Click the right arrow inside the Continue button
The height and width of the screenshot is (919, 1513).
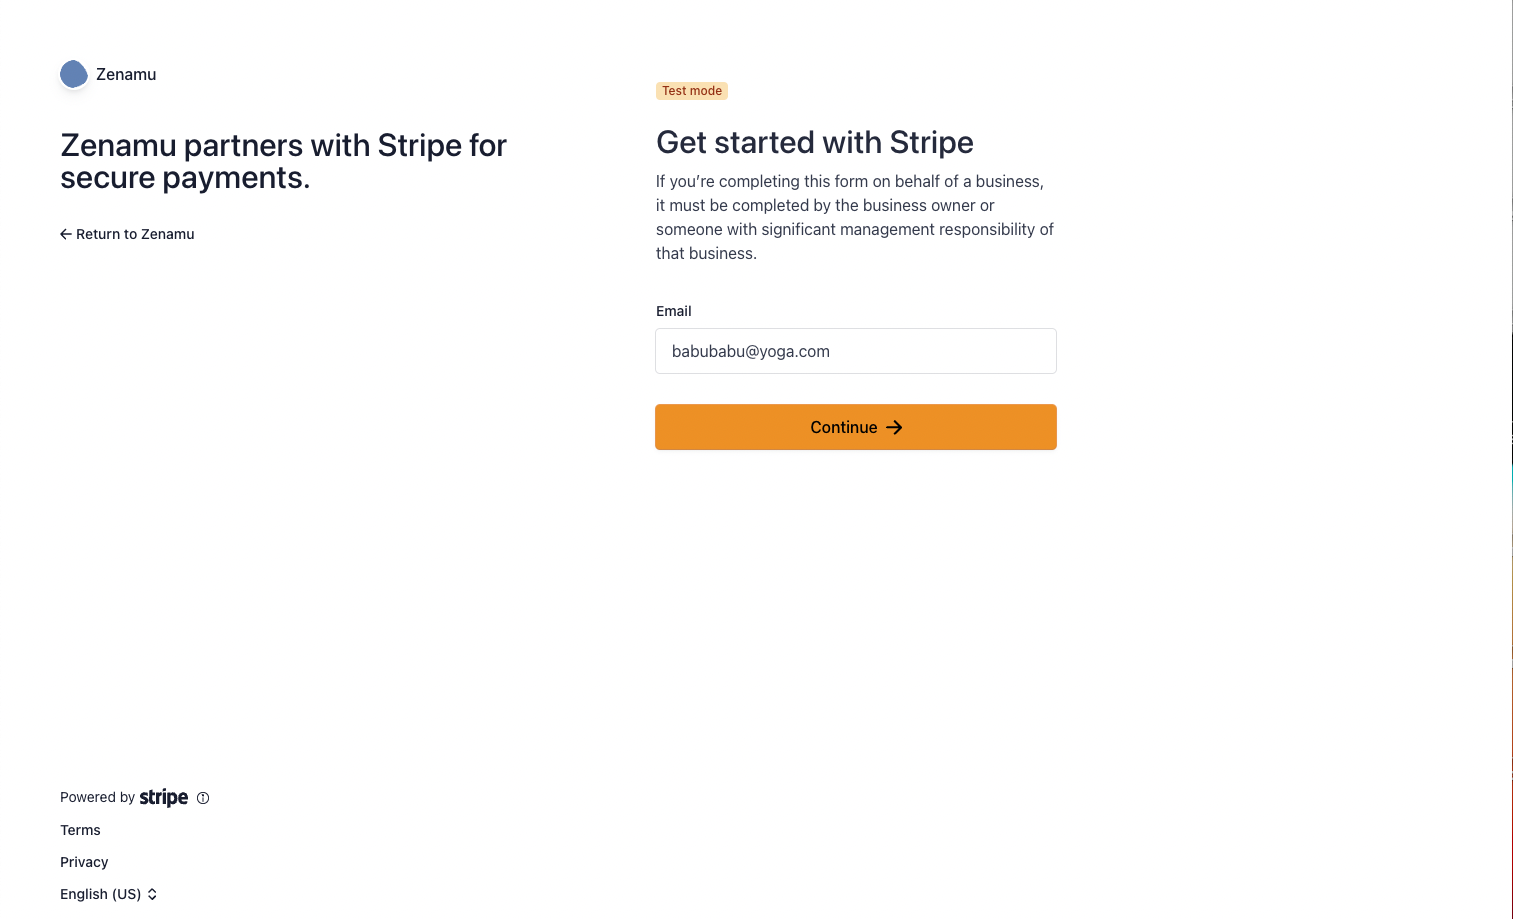894,427
